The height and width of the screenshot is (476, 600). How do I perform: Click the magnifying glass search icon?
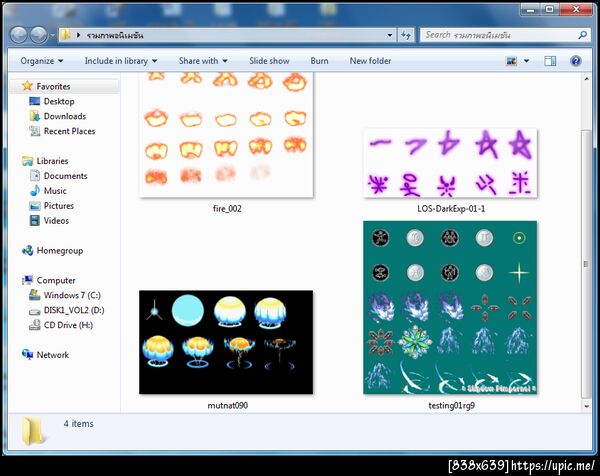(582, 35)
